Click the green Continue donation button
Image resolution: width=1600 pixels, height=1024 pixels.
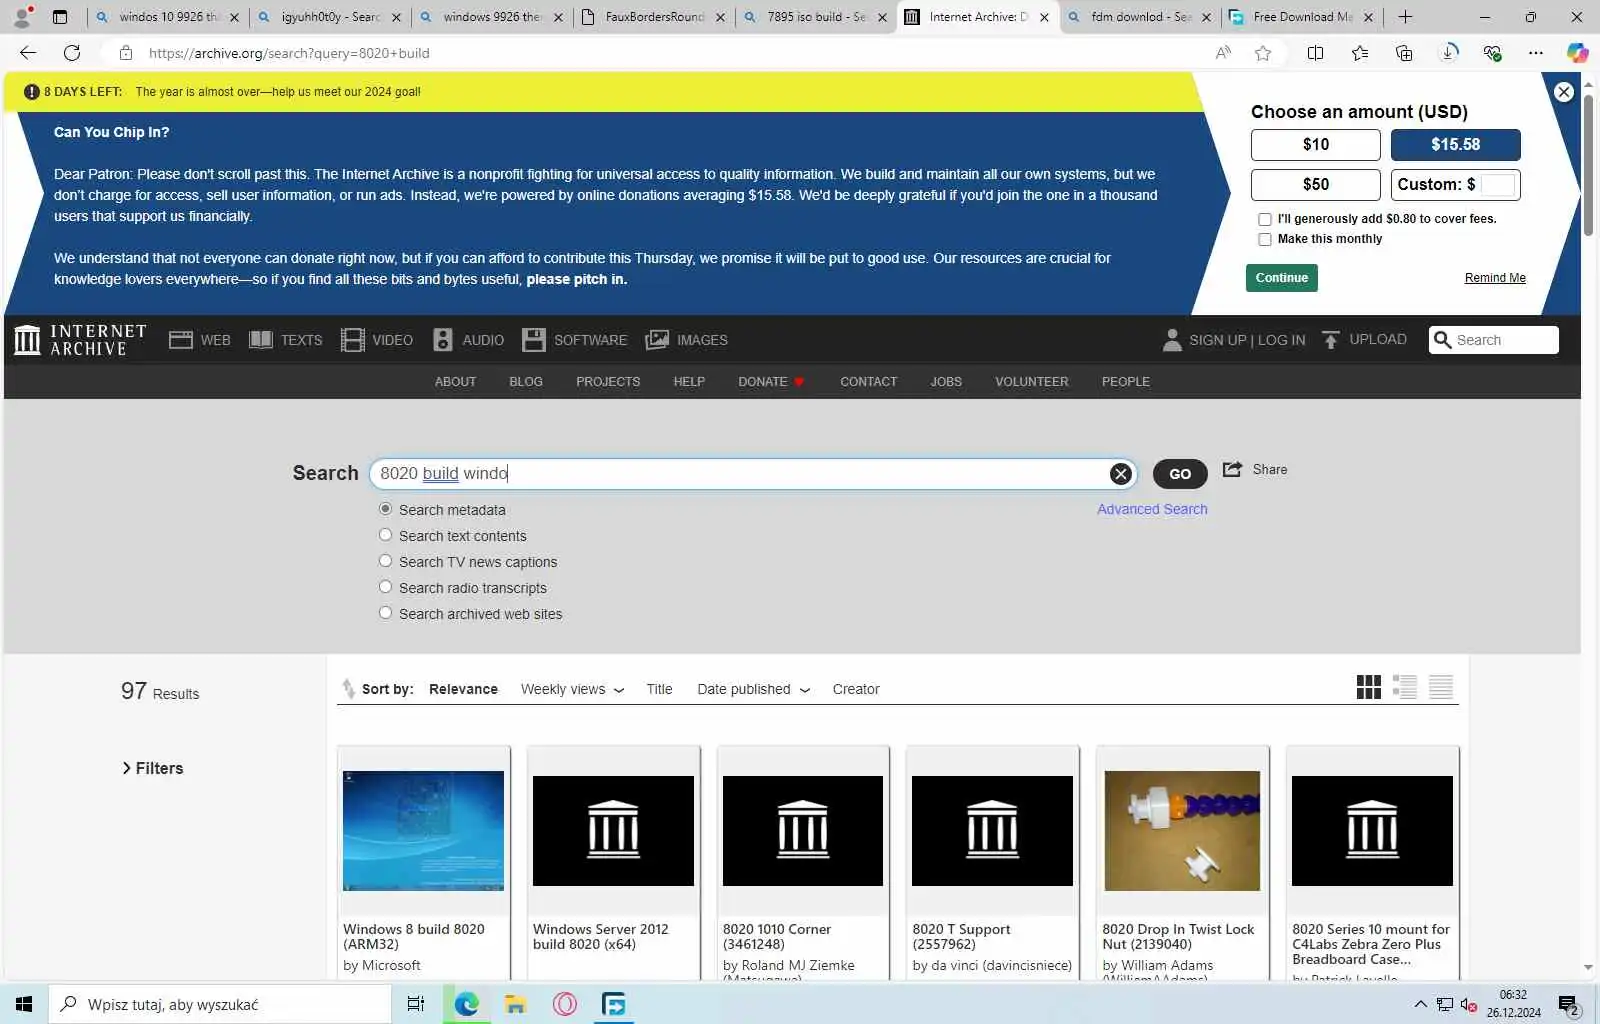pyautogui.click(x=1281, y=278)
